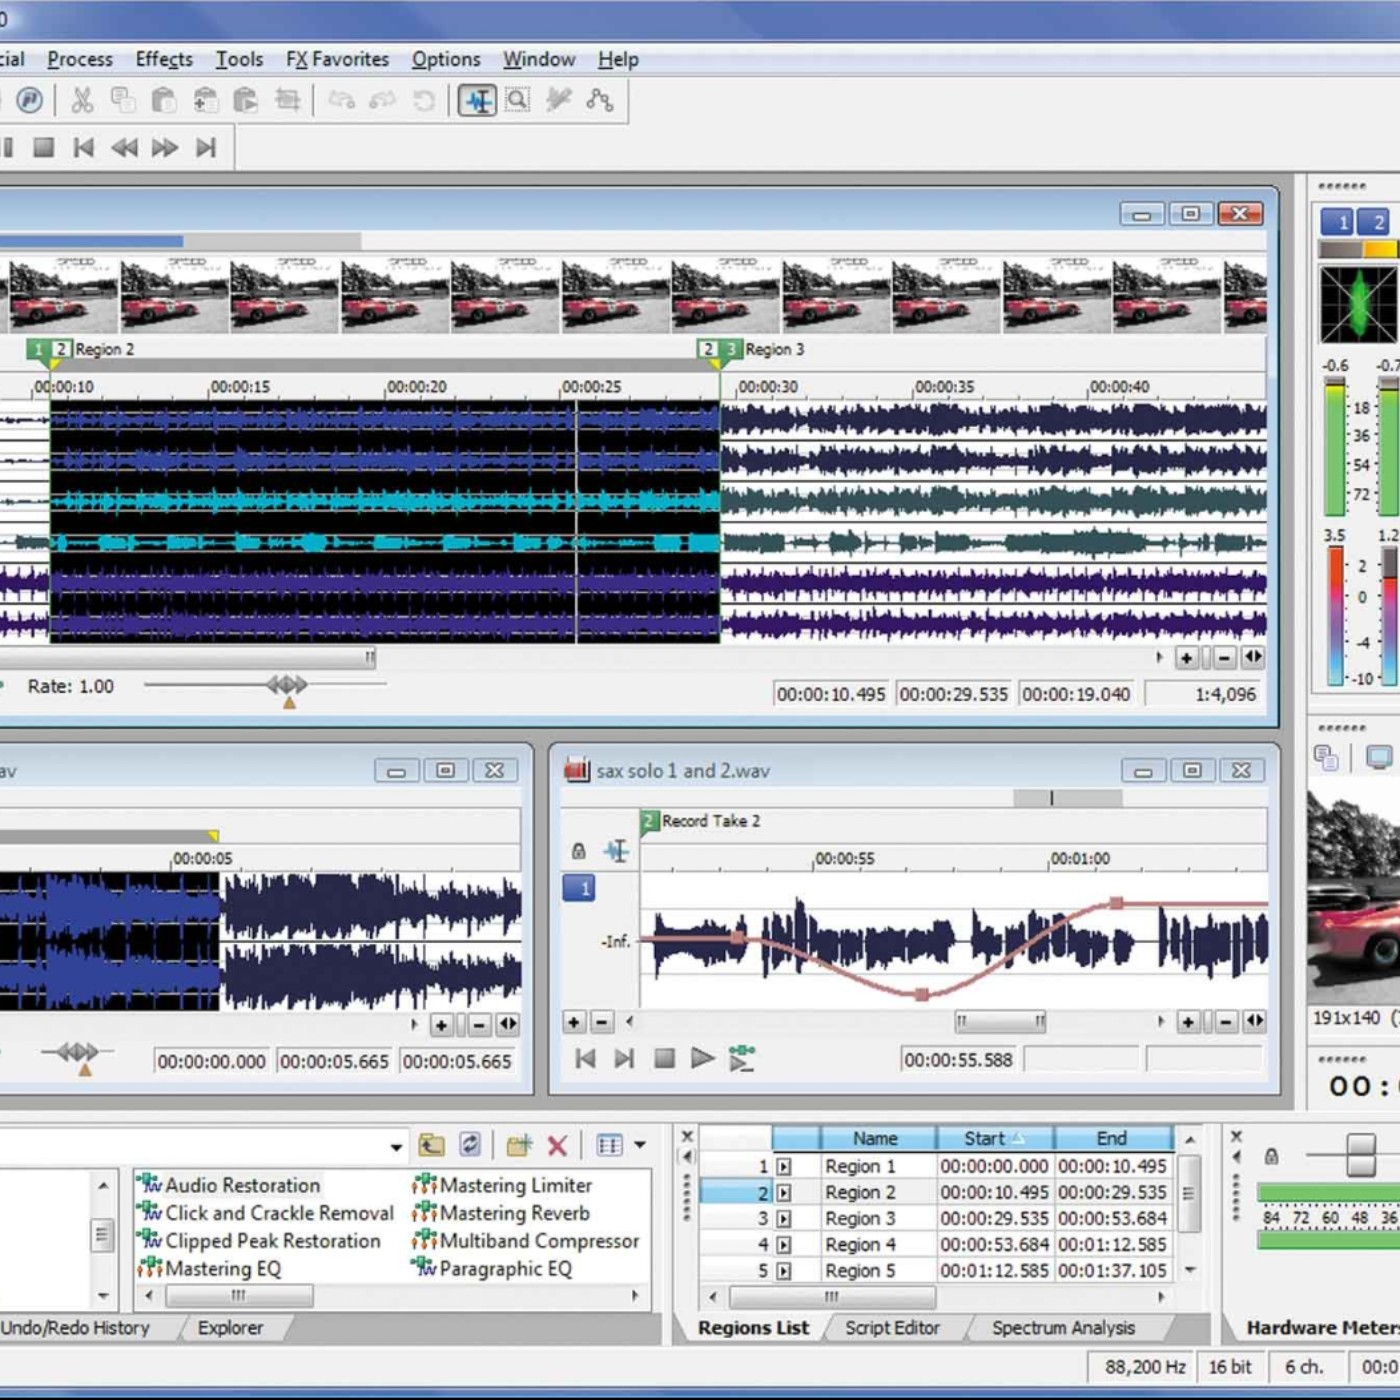Select the Magnify tool in the toolbar
Image resolution: width=1400 pixels, height=1400 pixels.
tap(518, 100)
